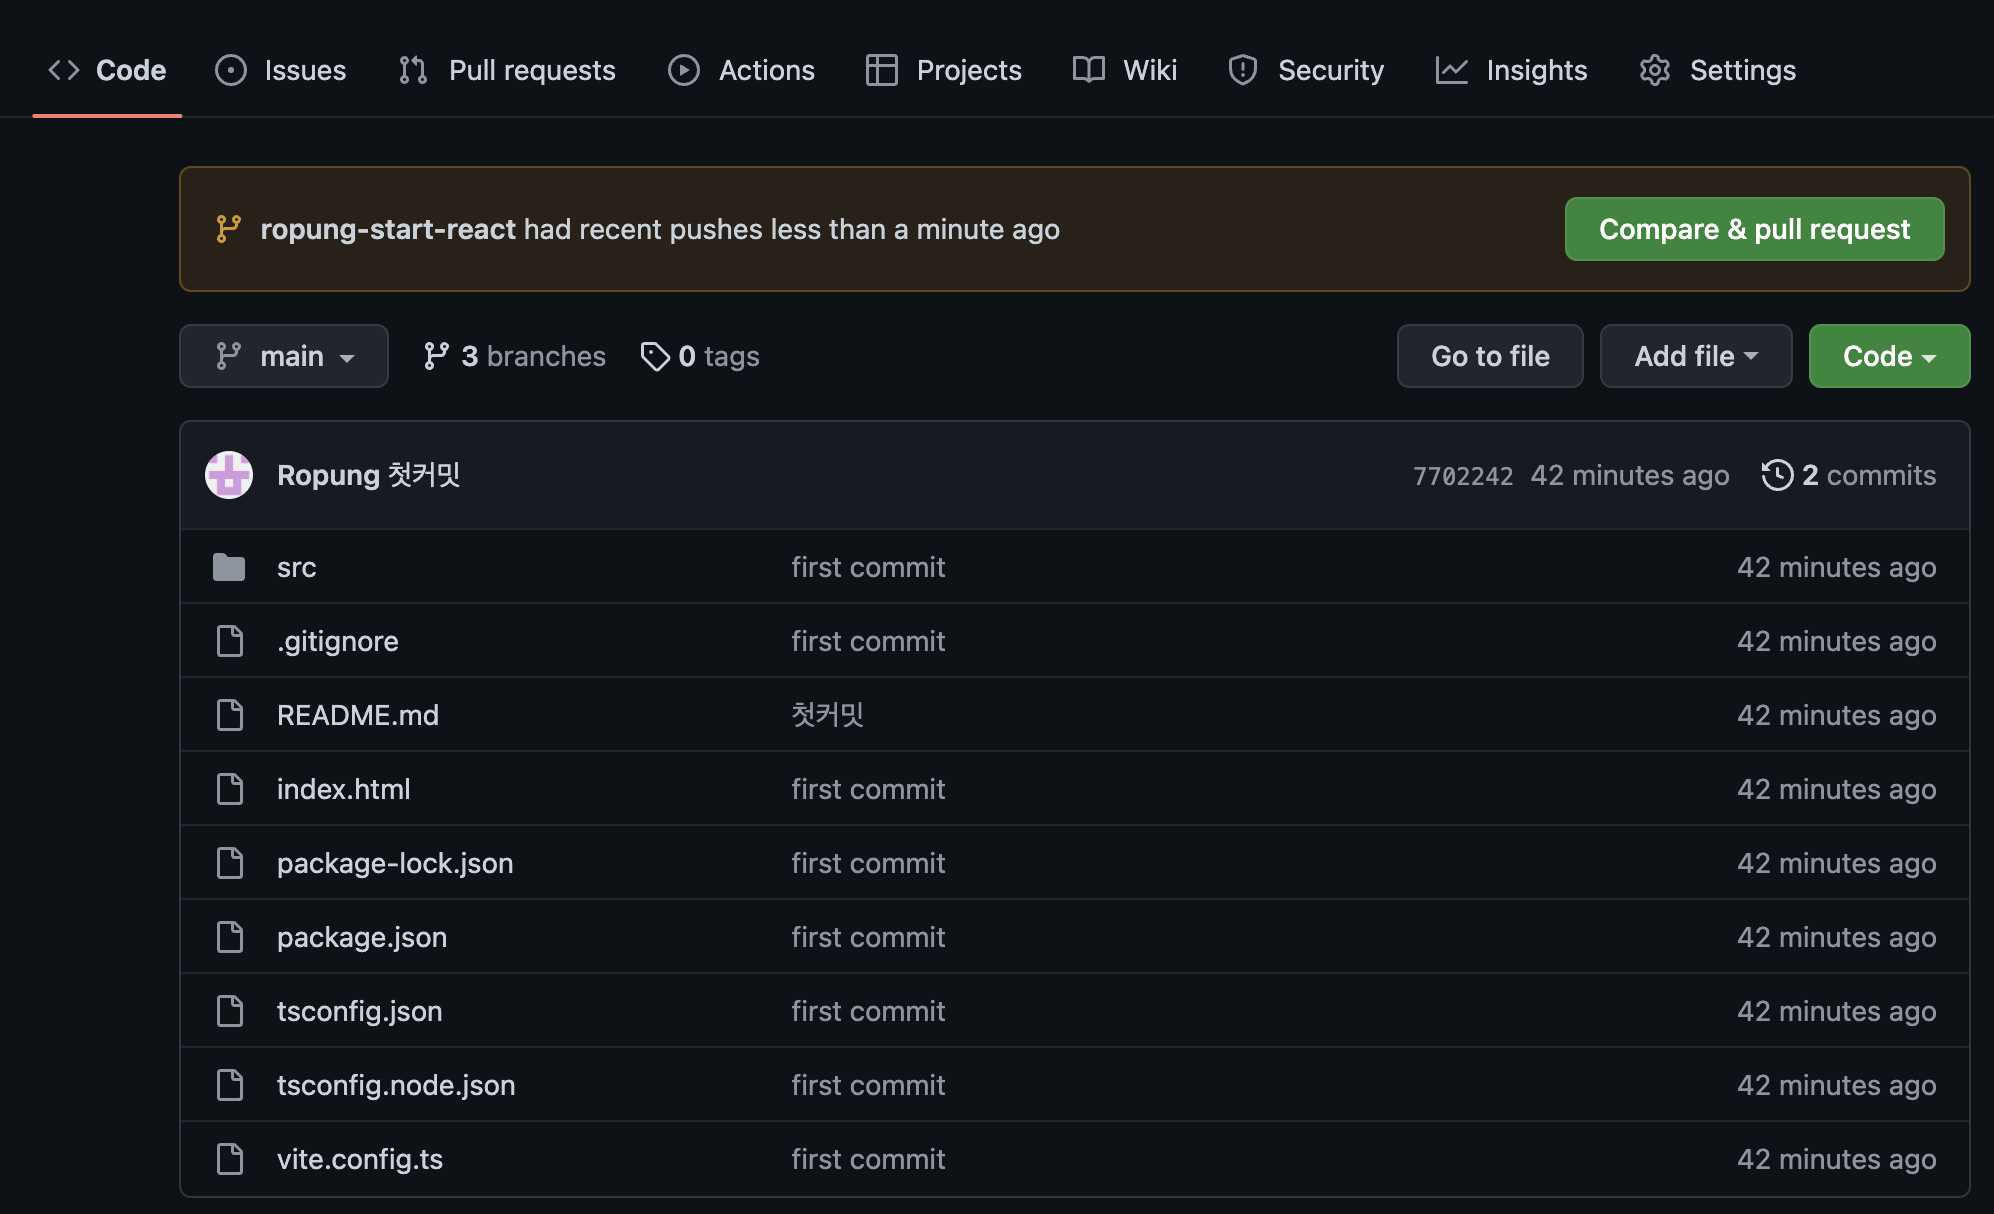Click the Settings gear icon
Screen dimensions: 1994x1214
[x=1655, y=70]
